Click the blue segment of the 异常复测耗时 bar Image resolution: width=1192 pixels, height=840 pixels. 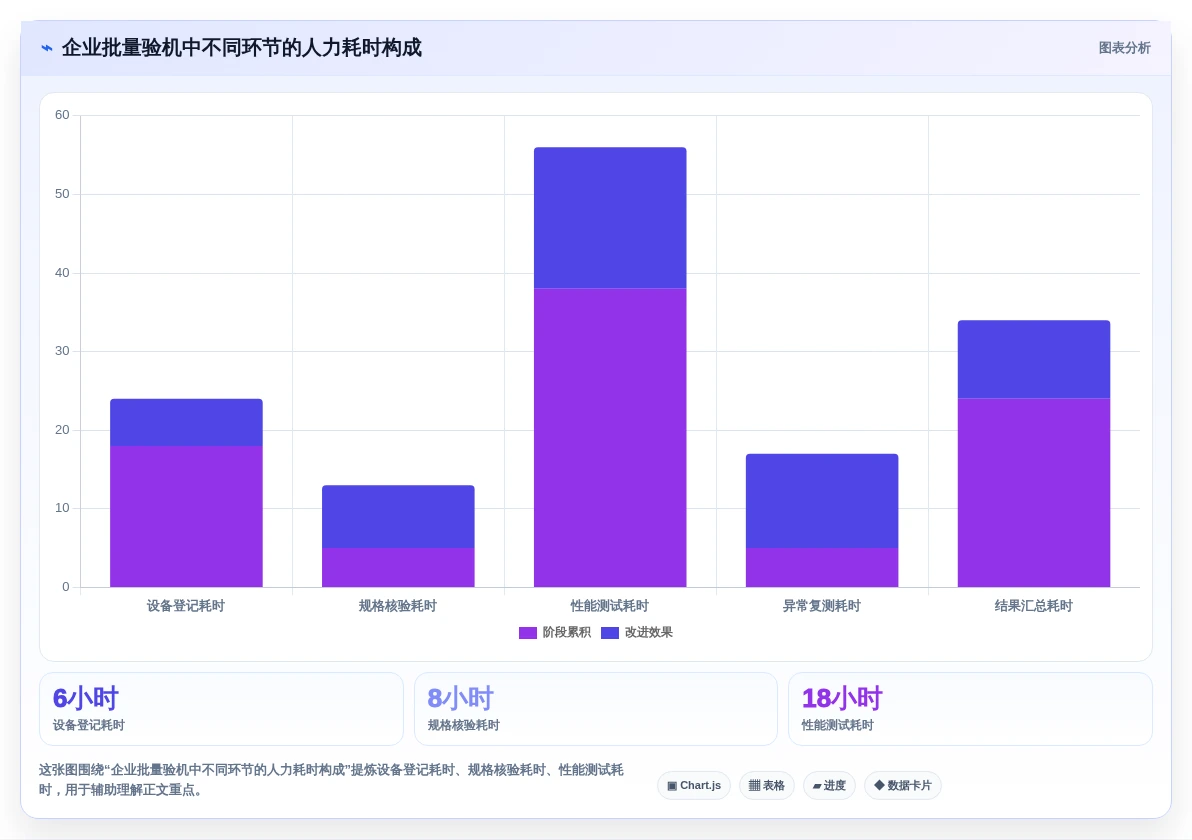click(822, 501)
